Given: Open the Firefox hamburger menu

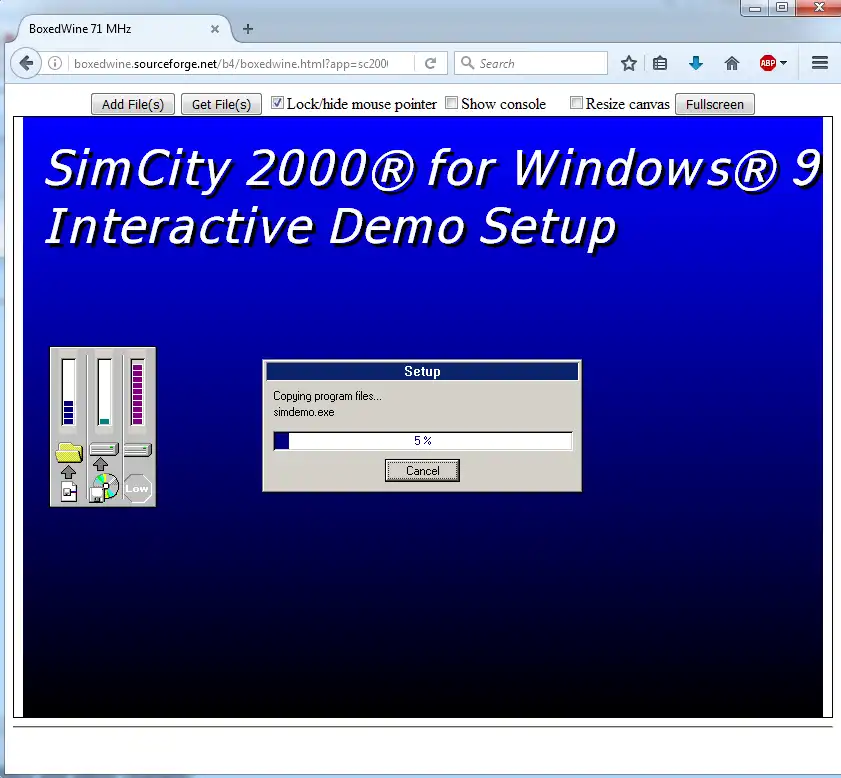Looking at the screenshot, I should point(820,63).
